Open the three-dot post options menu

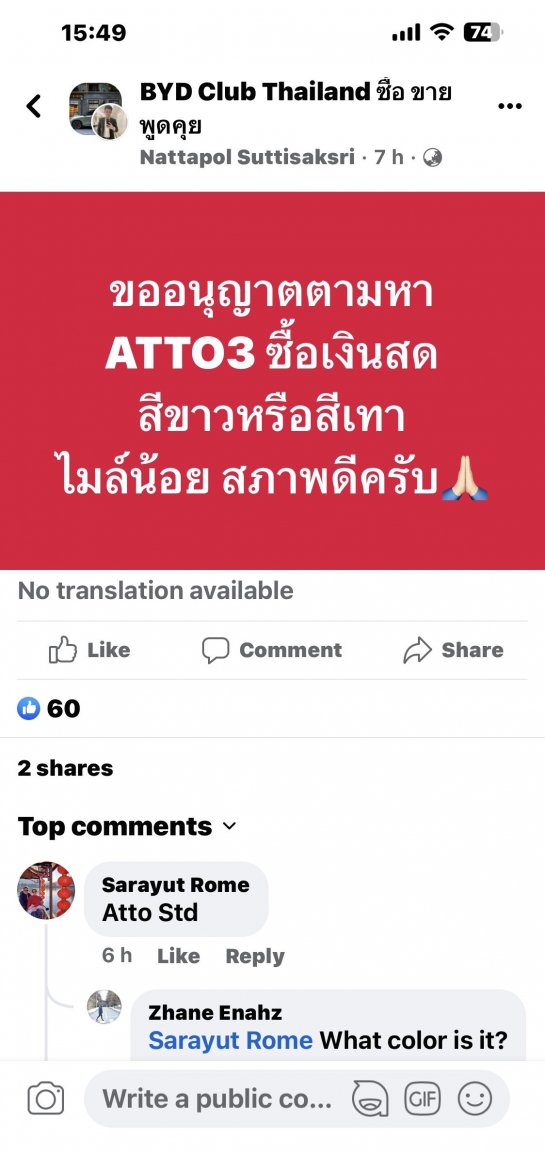pos(509,107)
